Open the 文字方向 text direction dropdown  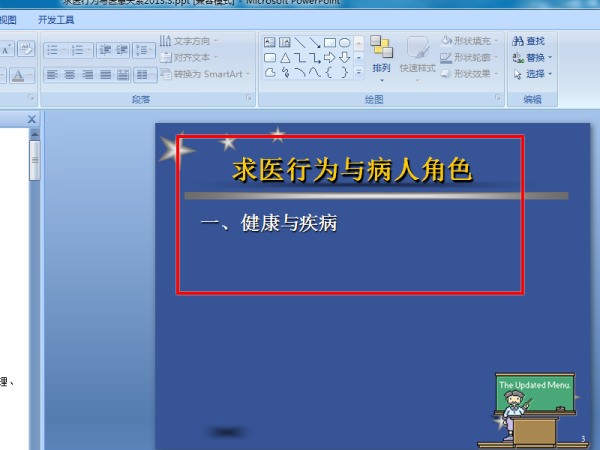[189, 41]
